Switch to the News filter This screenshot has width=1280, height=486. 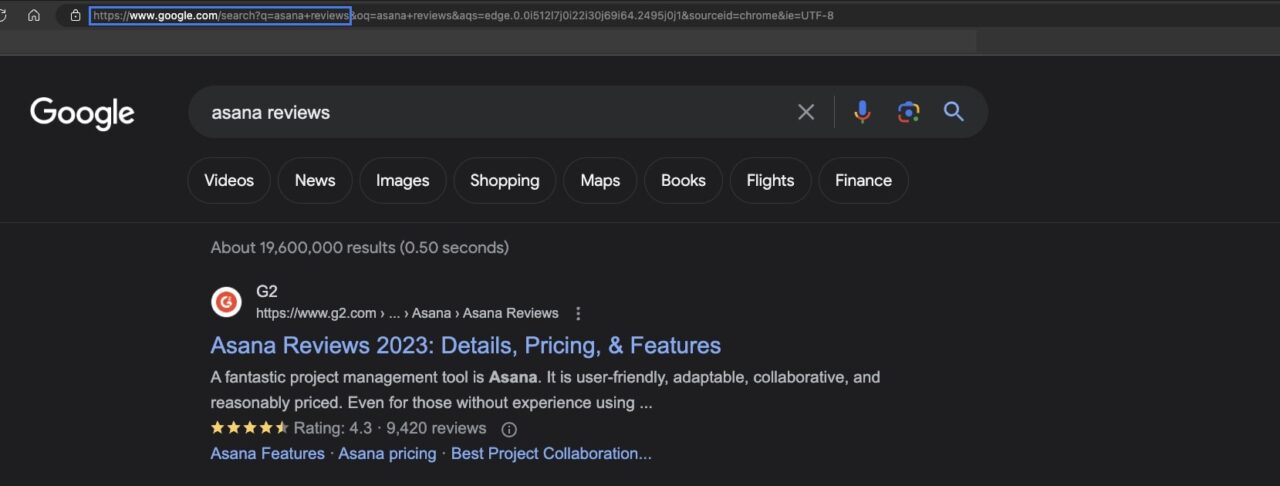(x=315, y=181)
